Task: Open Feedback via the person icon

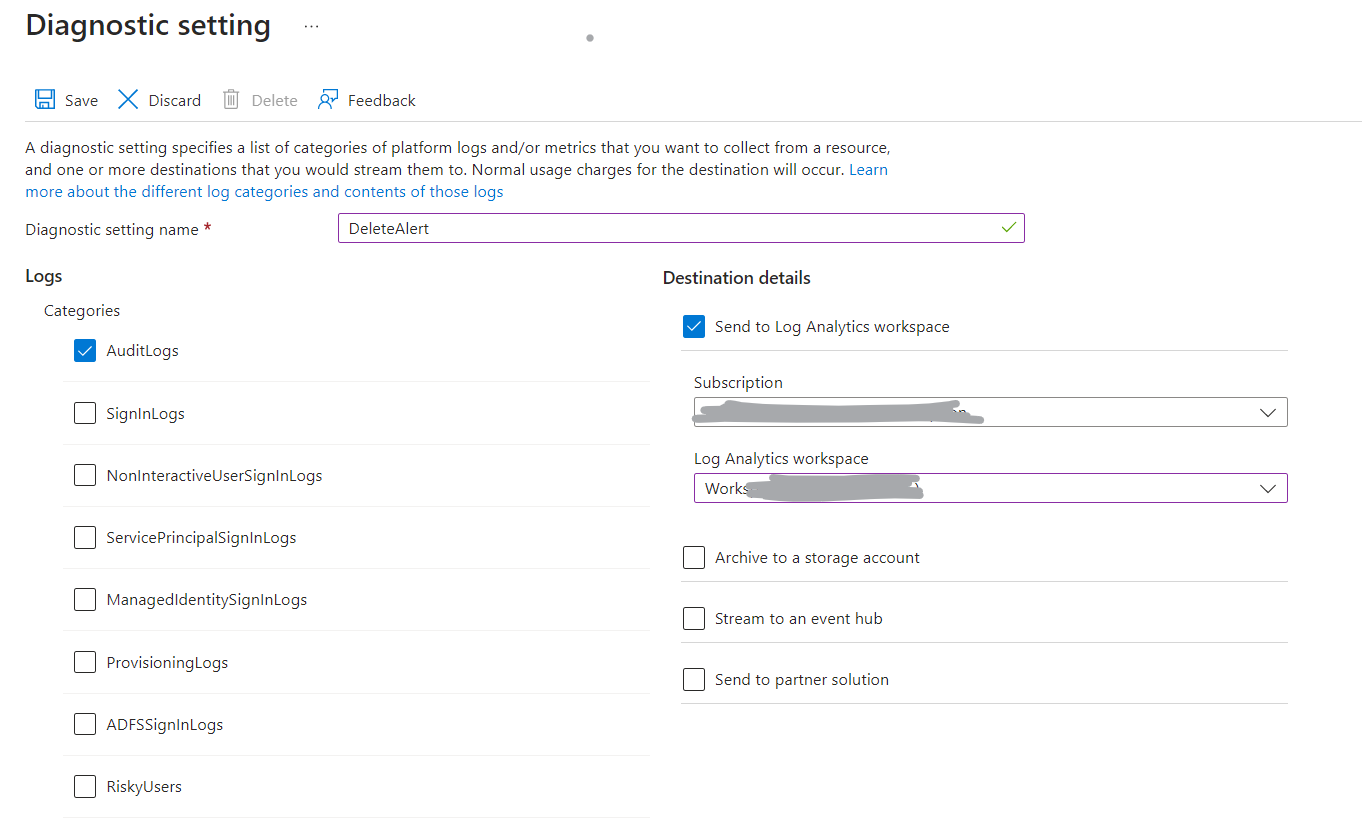Action: (328, 99)
